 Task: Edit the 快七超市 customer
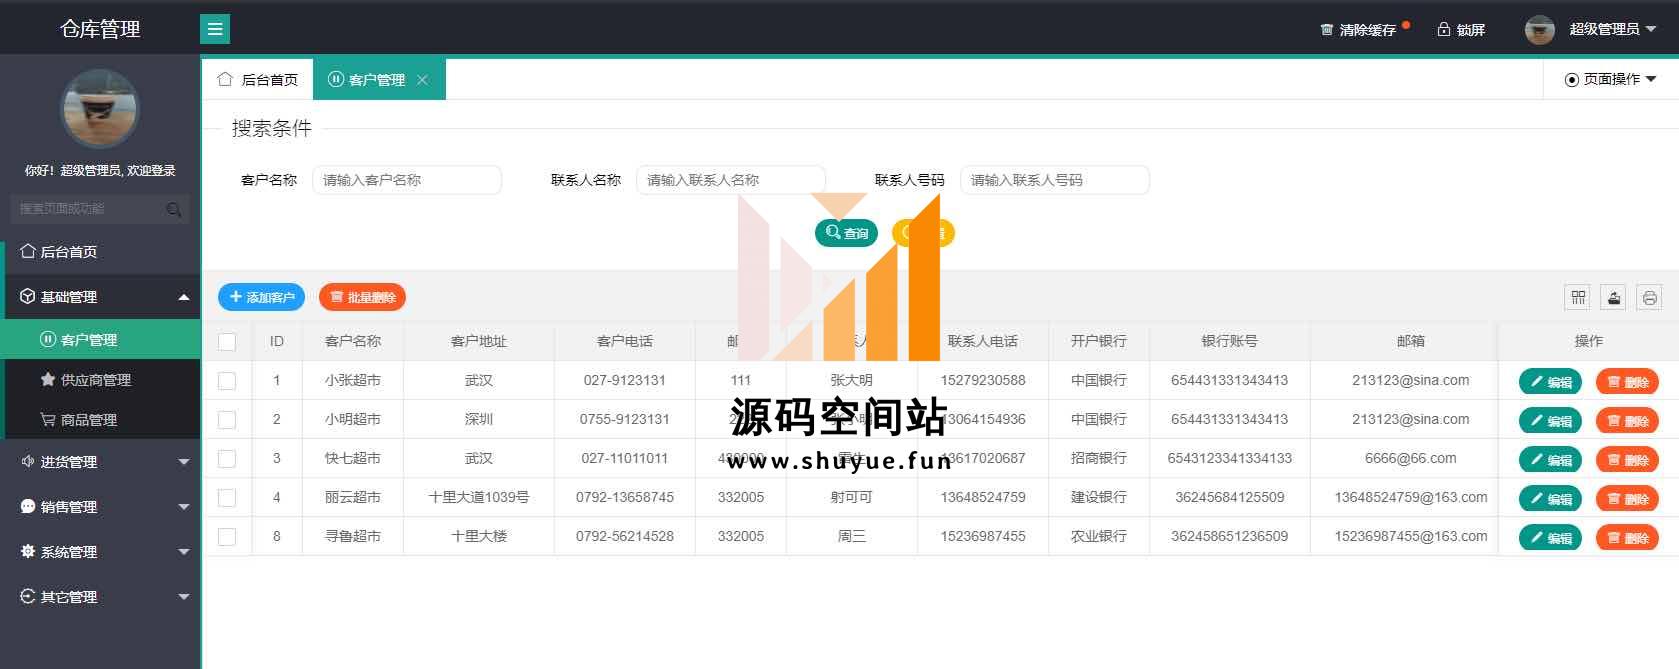tap(1550, 459)
